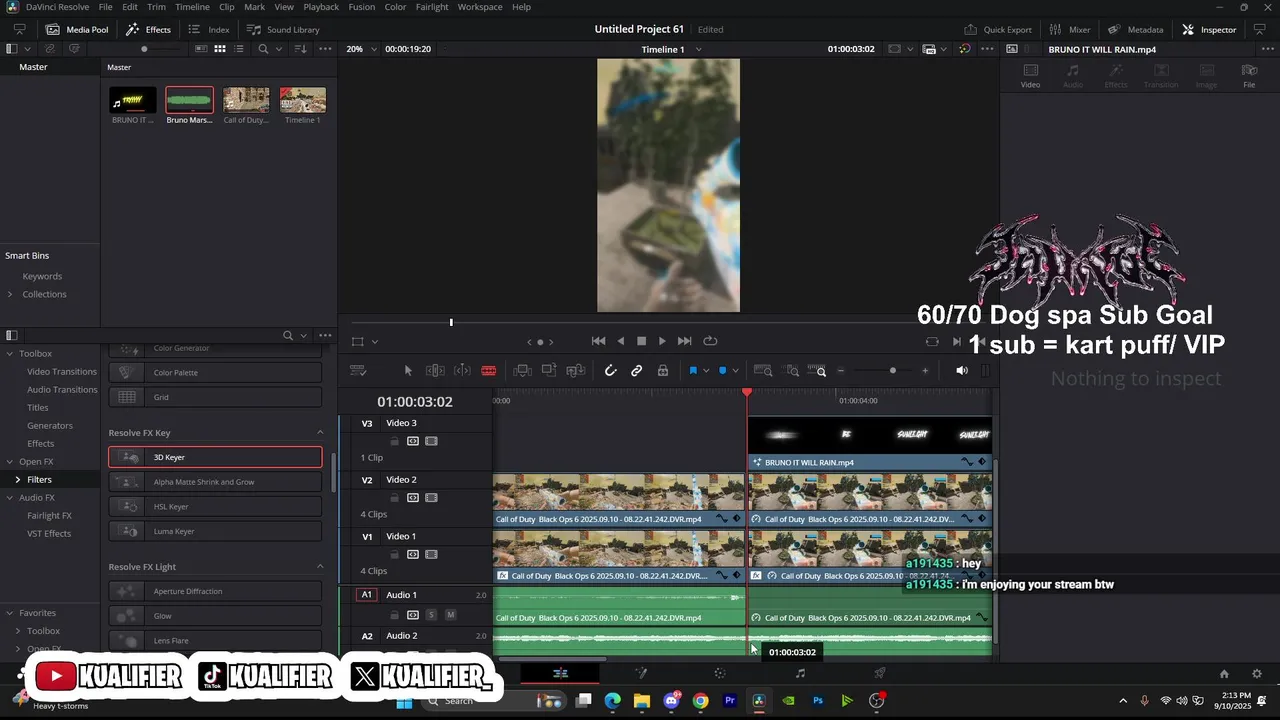This screenshot has width=1280, height=720.
Task: Collapse the Resolve FX Light section
Action: [320, 567]
